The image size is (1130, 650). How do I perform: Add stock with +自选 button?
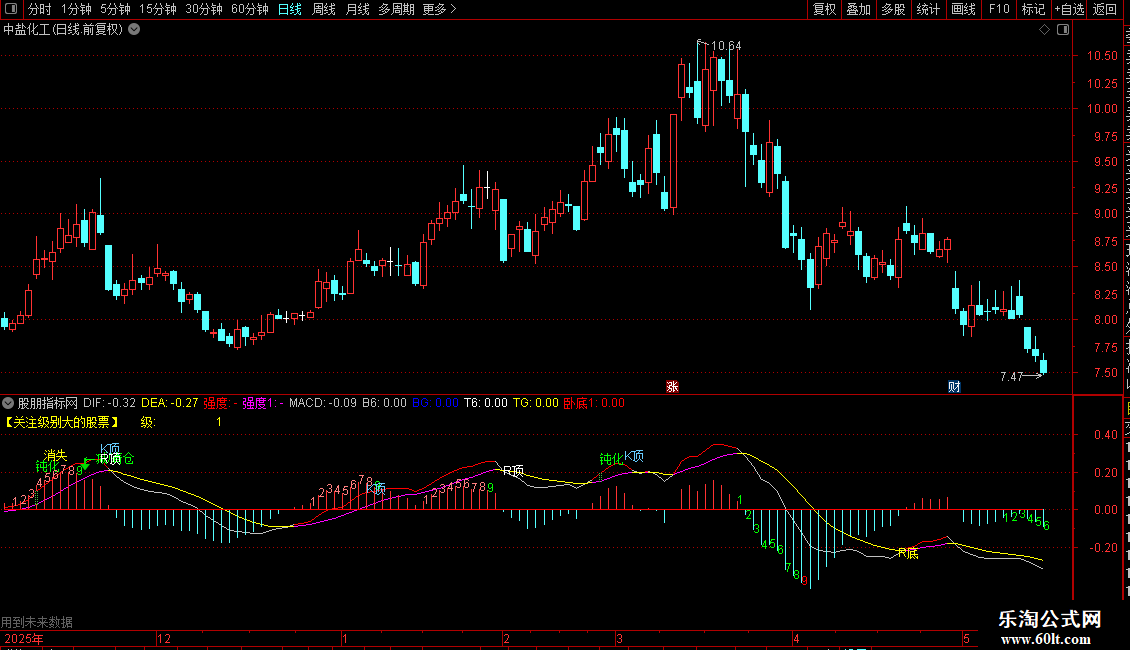(1069, 9)
